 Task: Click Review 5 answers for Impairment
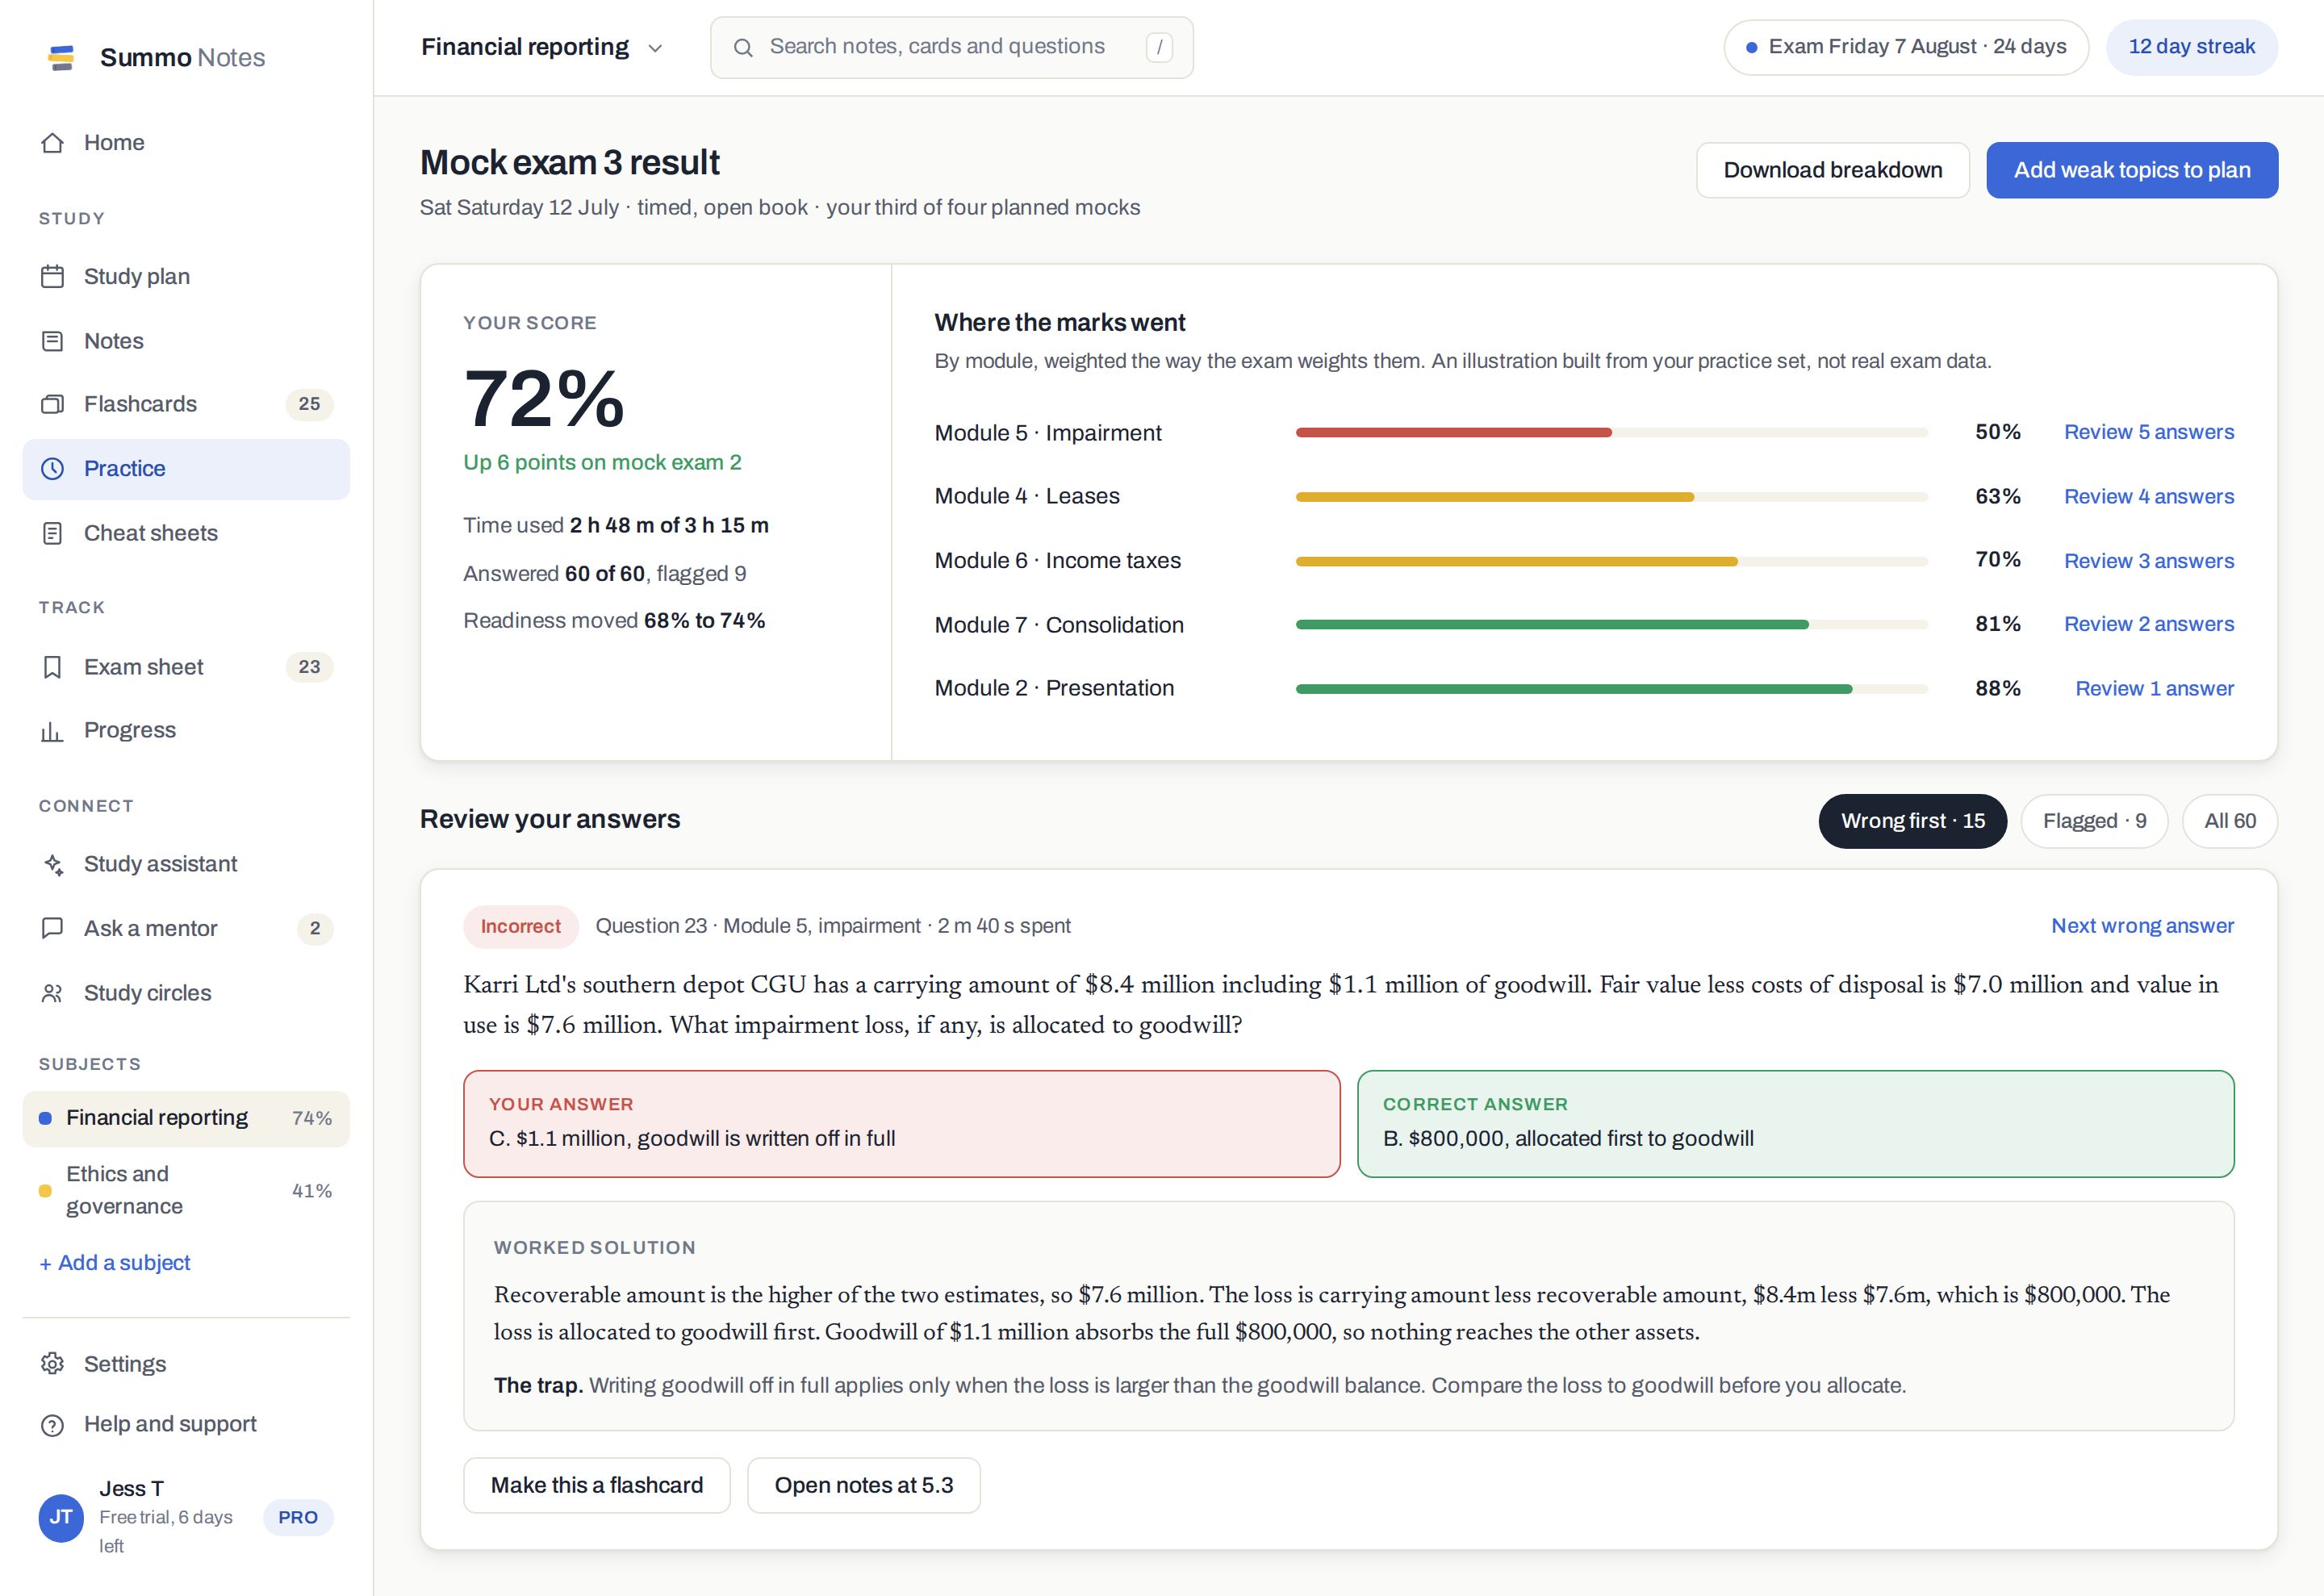pos(2149,432)
